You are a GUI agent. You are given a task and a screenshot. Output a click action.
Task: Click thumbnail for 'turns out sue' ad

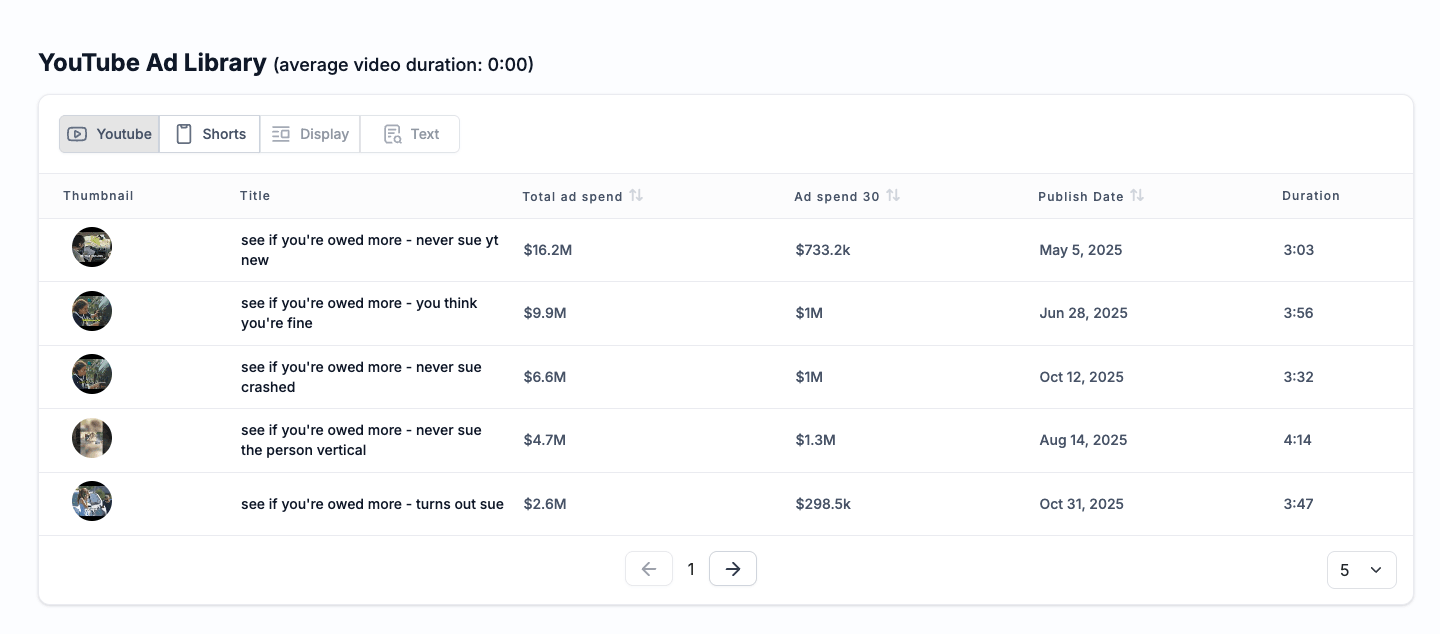92,501
